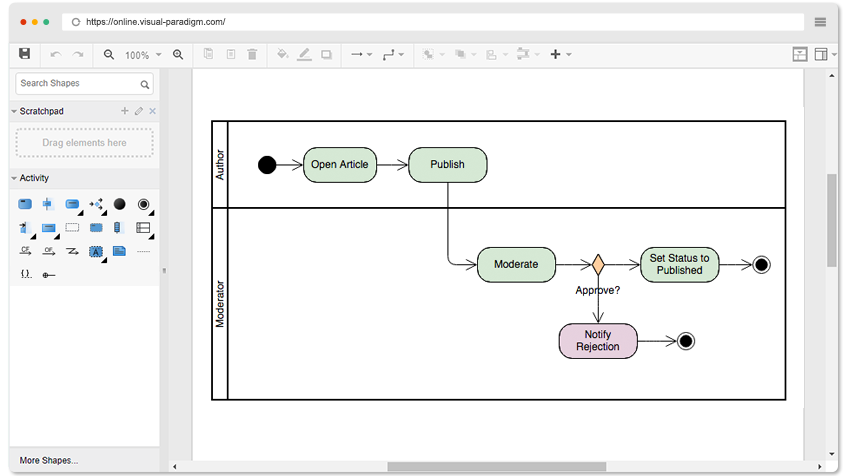Select the Object node rectangle shape
This screenshot has height=476, width=848.
click(49, 228)
